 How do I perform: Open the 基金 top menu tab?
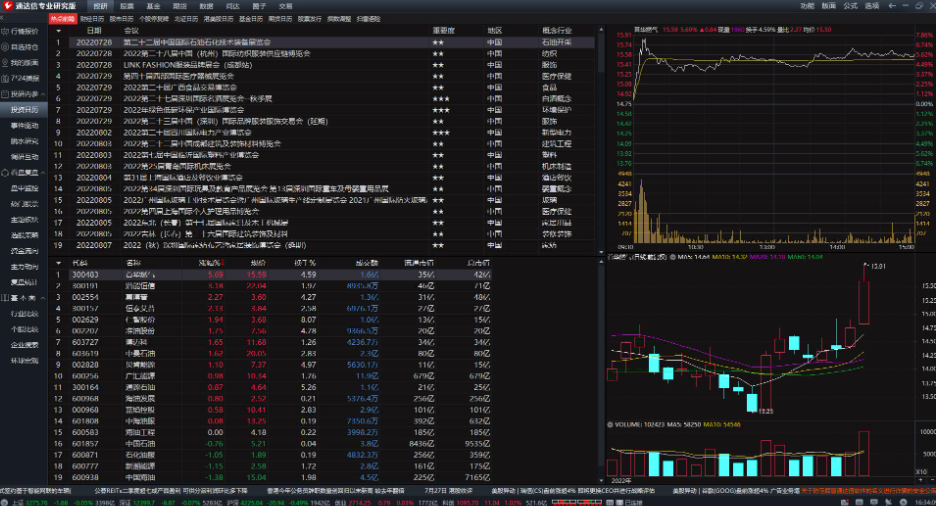point(153,6)
